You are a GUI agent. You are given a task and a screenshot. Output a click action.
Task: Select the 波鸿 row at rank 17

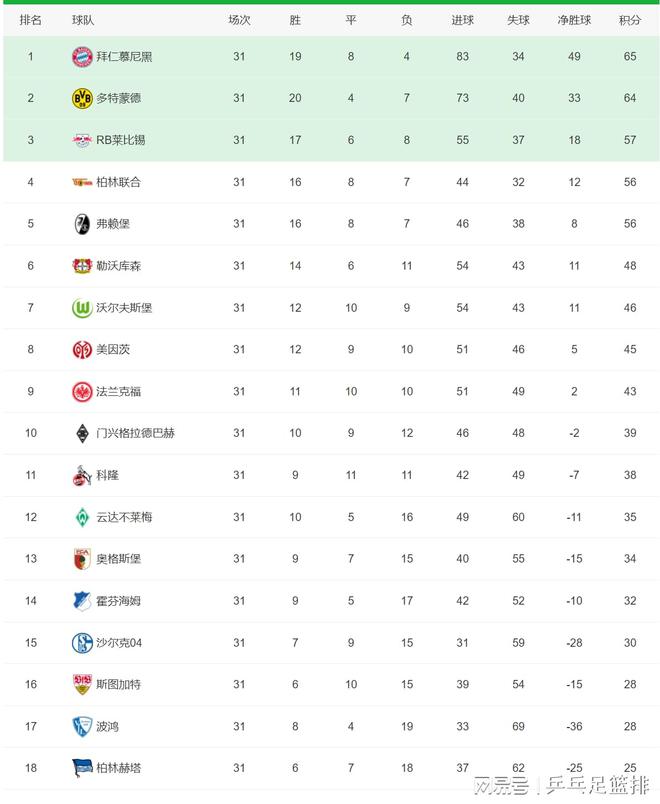tap(331, 726)
